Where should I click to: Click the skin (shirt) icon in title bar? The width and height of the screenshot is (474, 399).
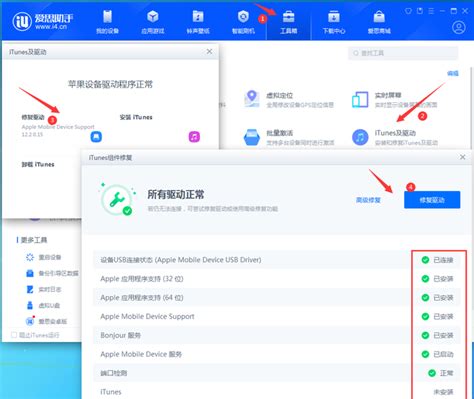click(408, 11)
